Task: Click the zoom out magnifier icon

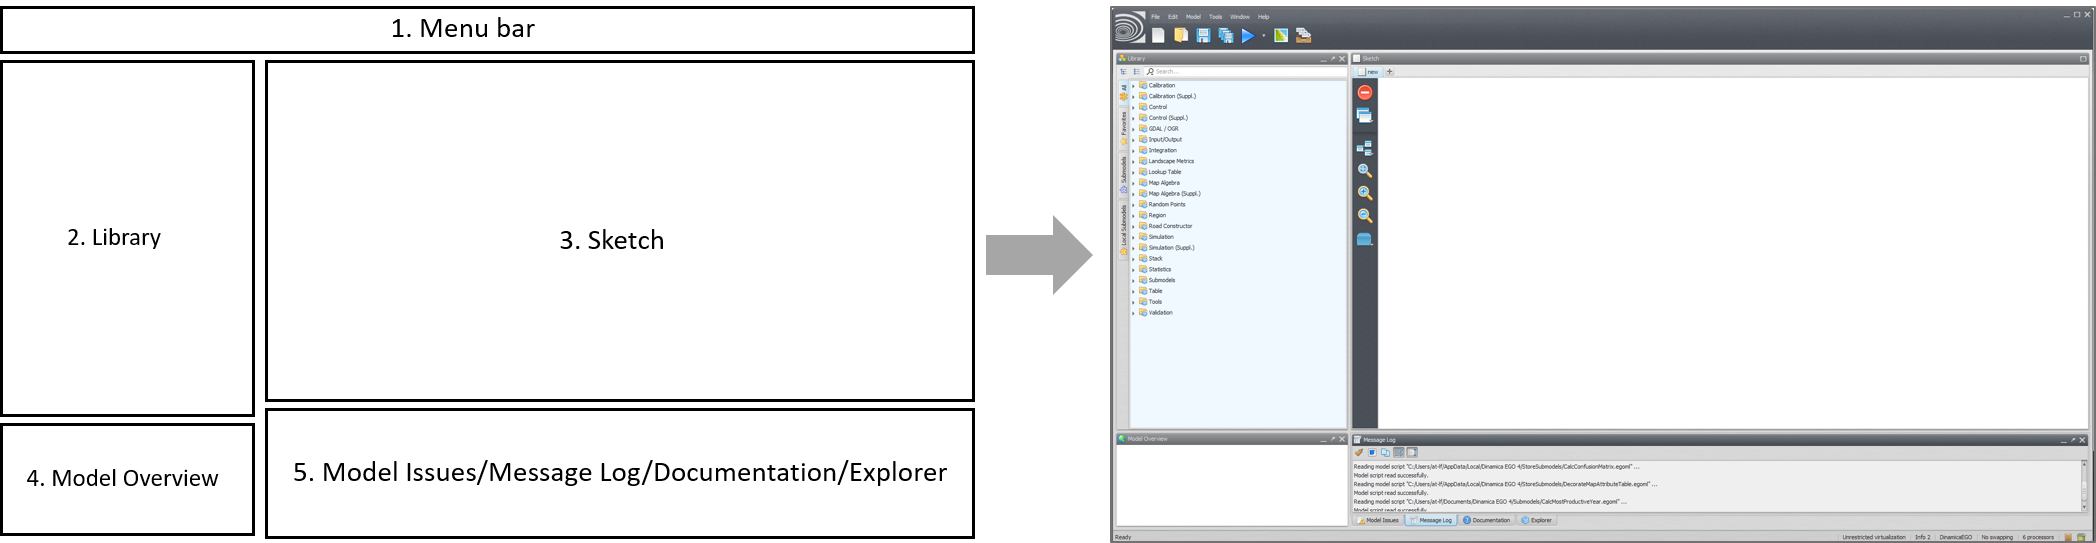Action: (x=1365, y=216)
